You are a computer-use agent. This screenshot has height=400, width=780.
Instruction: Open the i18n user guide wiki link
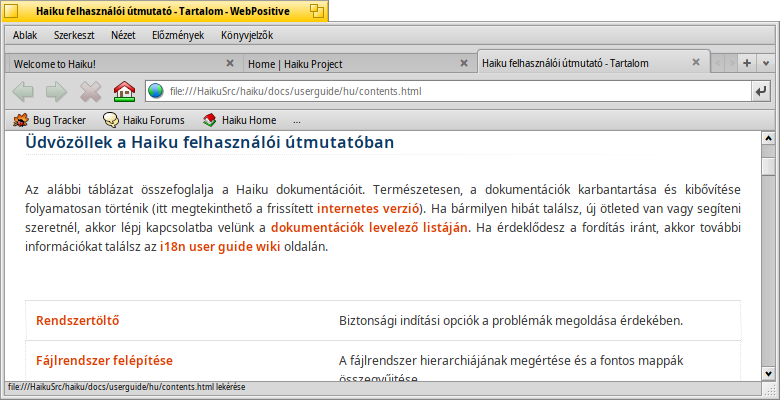[220, 247]
